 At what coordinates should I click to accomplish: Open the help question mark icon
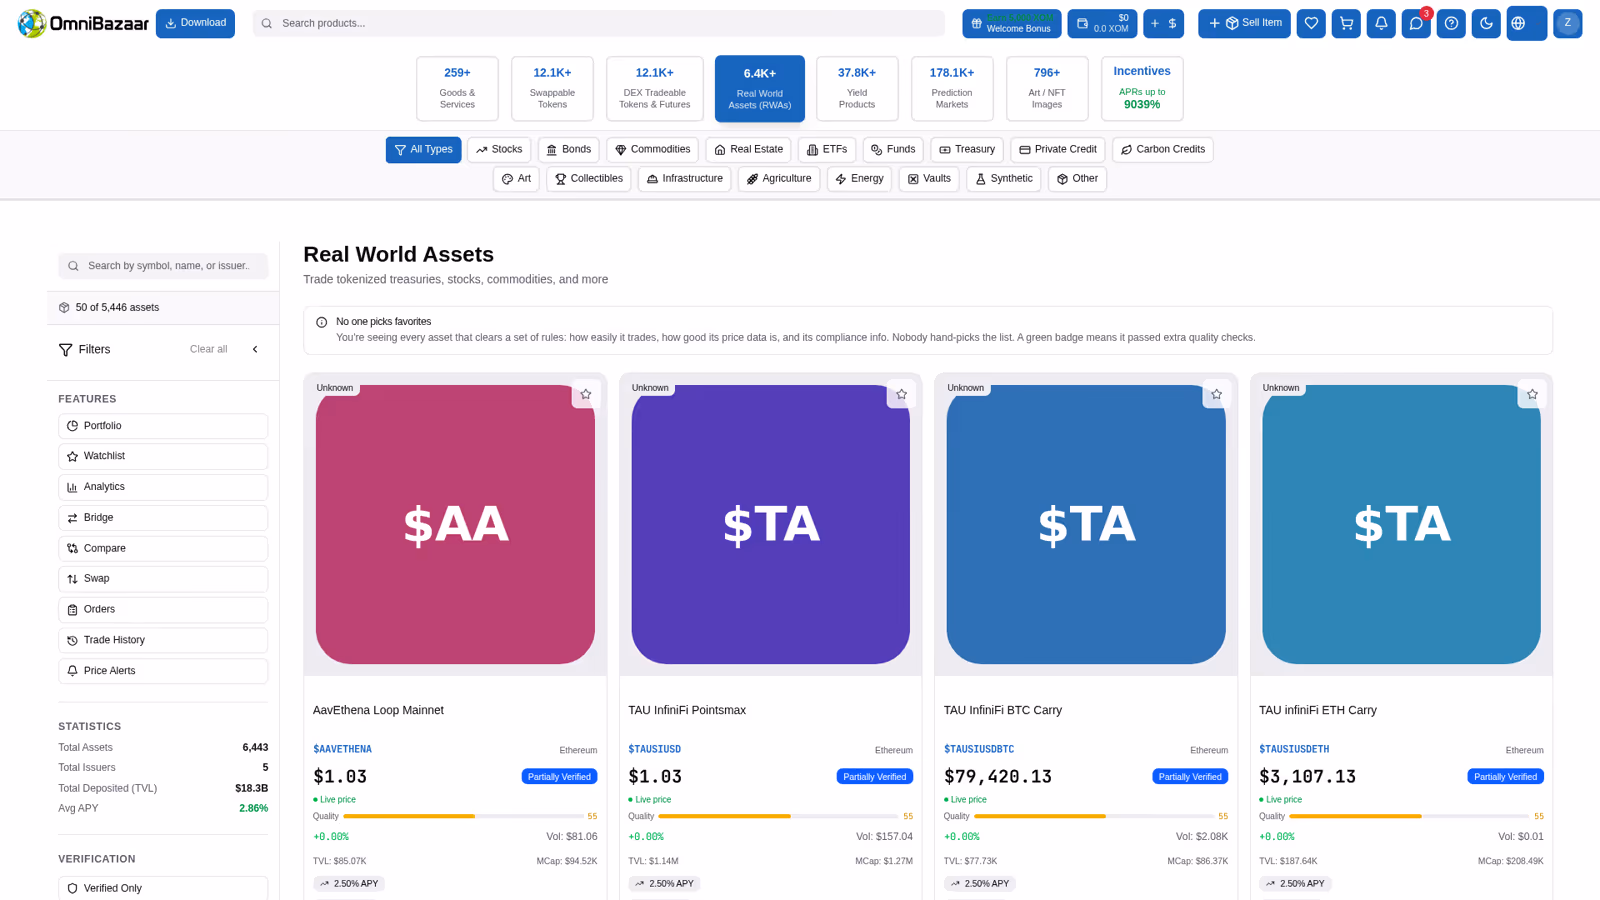[1451, 23]
